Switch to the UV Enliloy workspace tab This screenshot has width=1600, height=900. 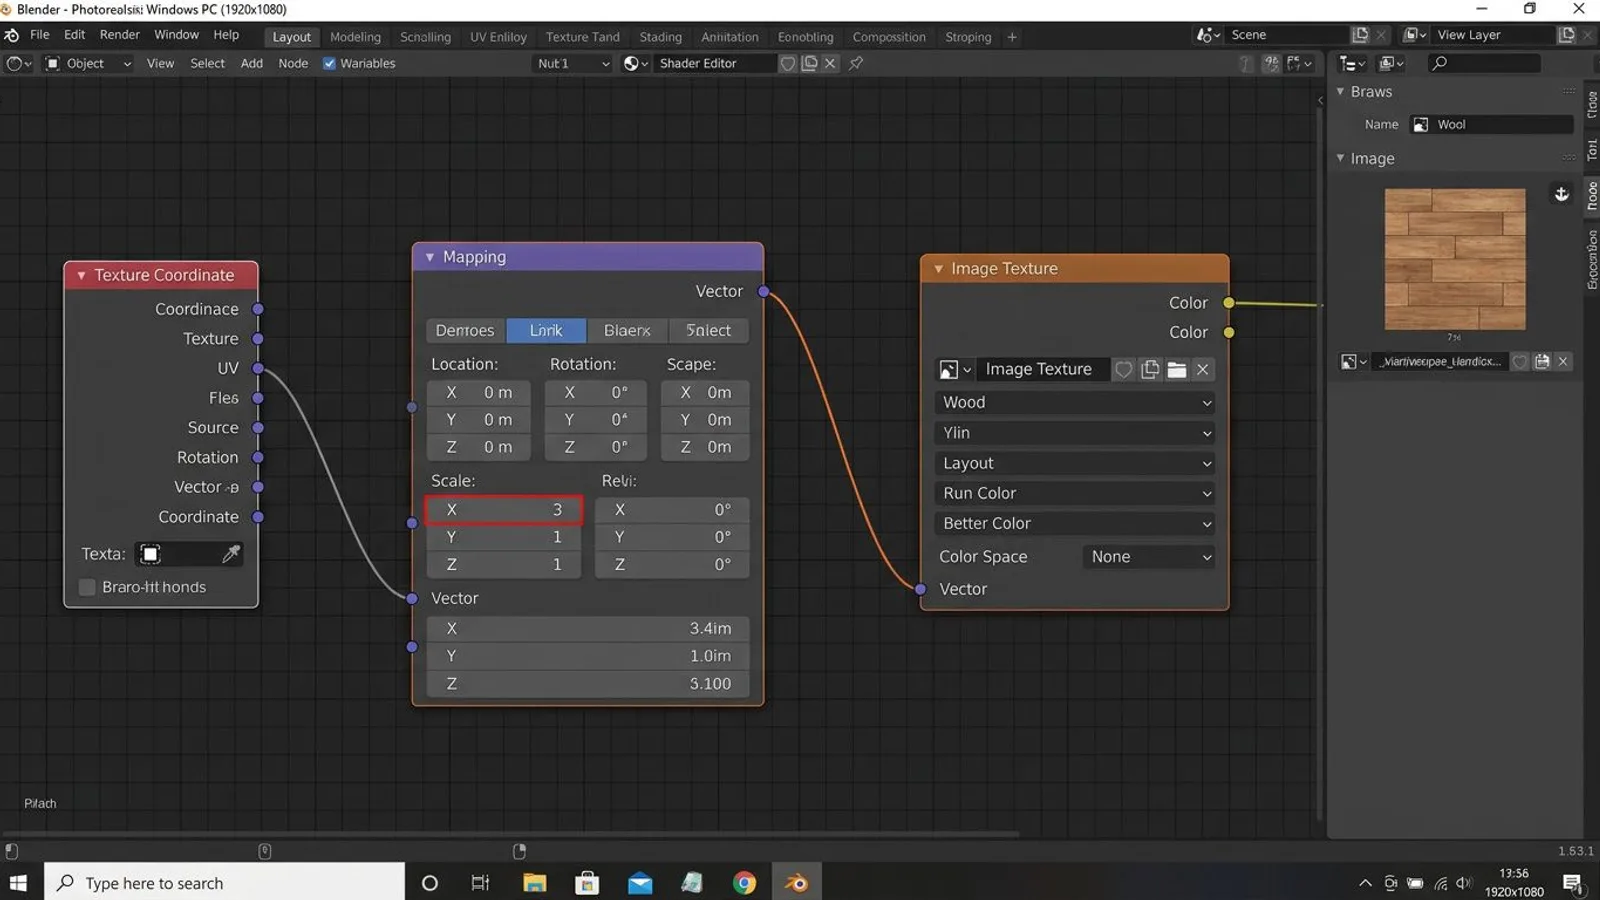498,37
